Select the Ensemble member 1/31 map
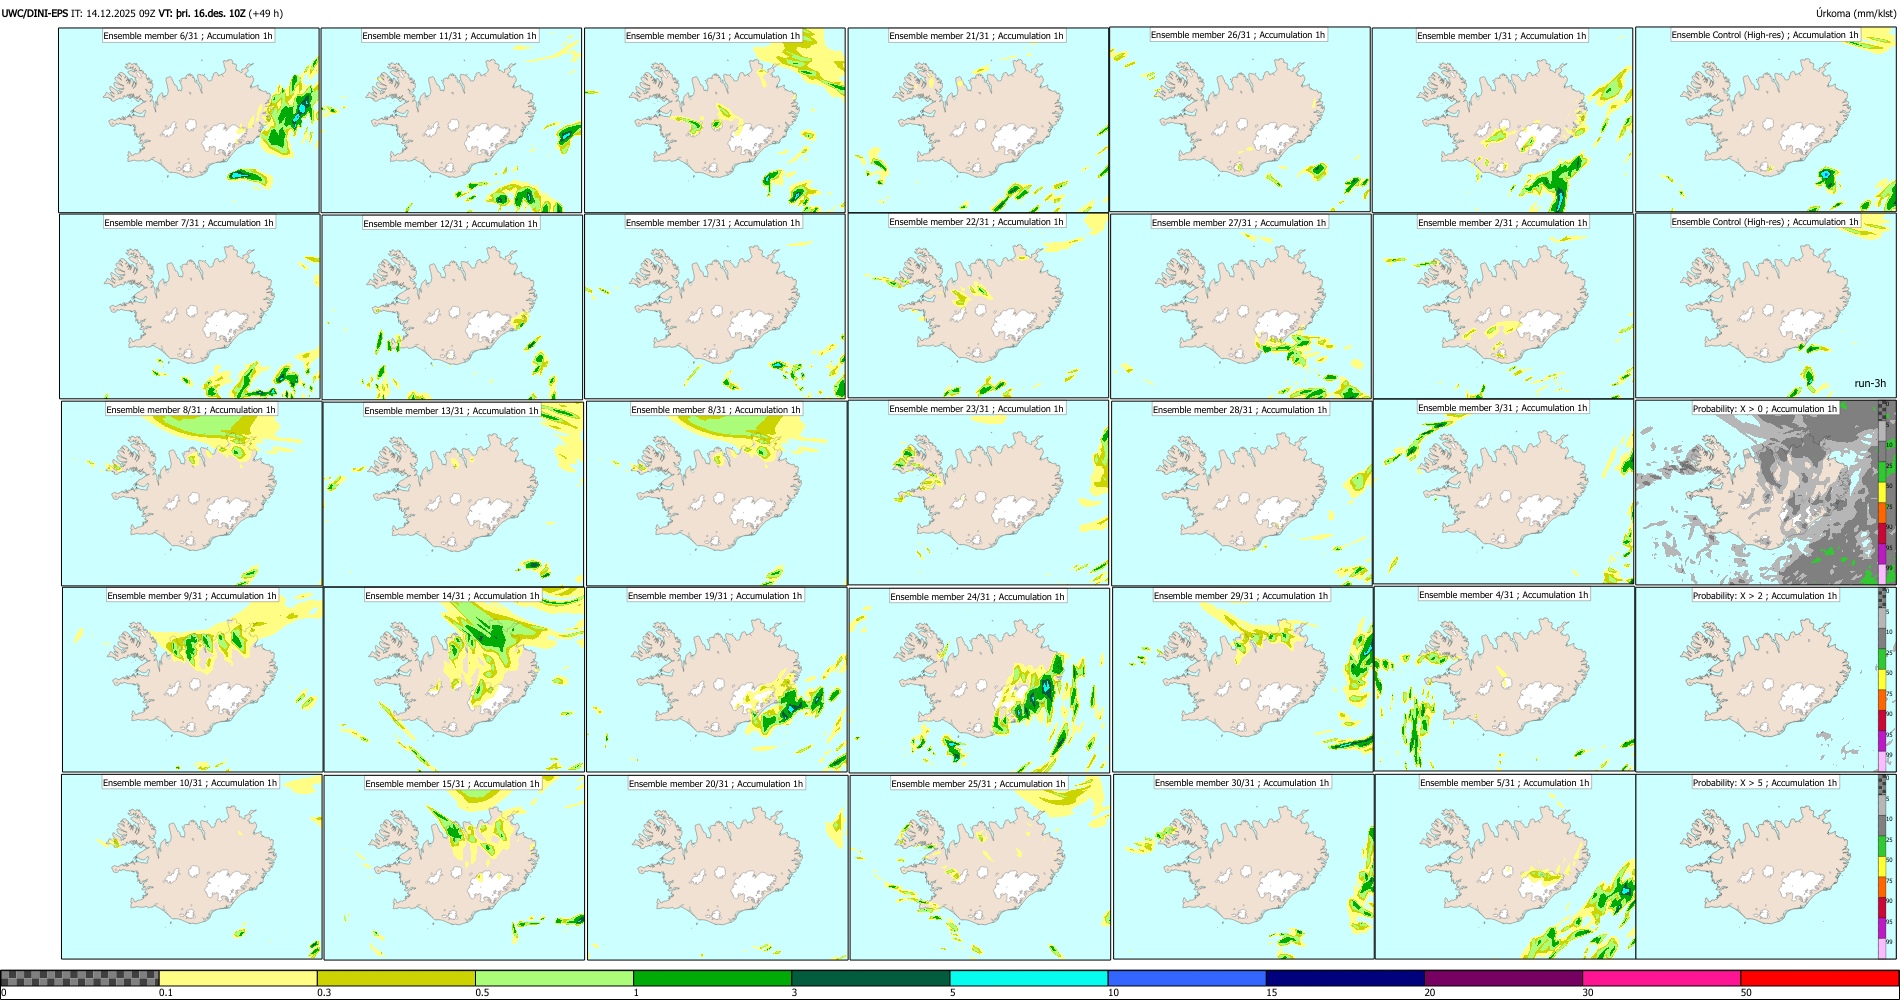Viewport: 1900px width, 1000px height. [x=1503, y=120]
